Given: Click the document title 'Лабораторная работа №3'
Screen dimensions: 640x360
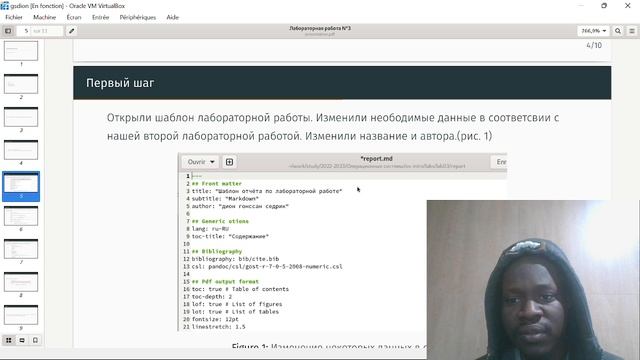Looking at the screenshot, I should click(320, 28).
